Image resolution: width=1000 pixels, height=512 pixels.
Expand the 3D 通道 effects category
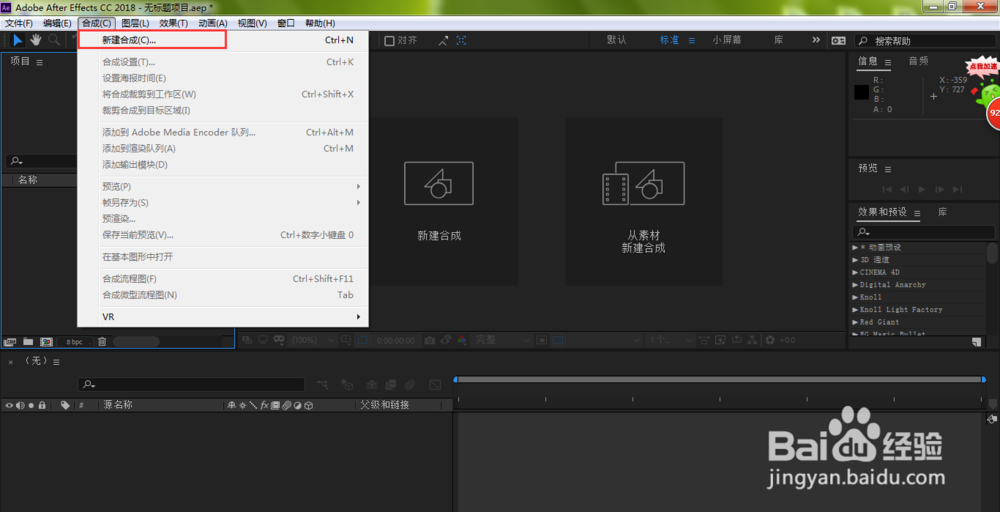click(x=855, y=260)
